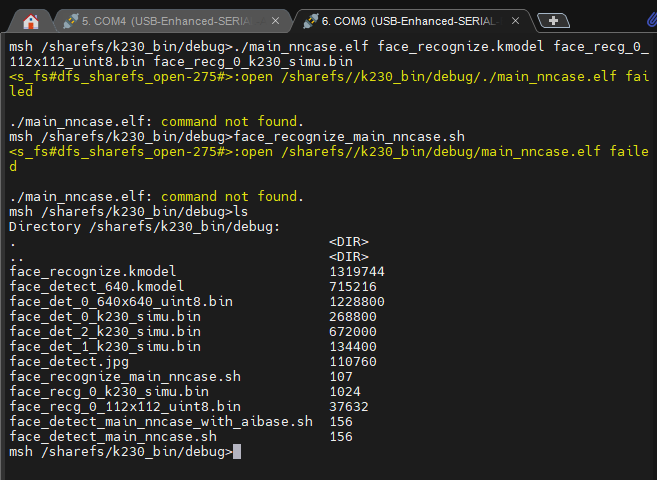The width and height of the screenshot is (657, 480).
Task: Click the file size value 134400
Action: click(353, 347)
